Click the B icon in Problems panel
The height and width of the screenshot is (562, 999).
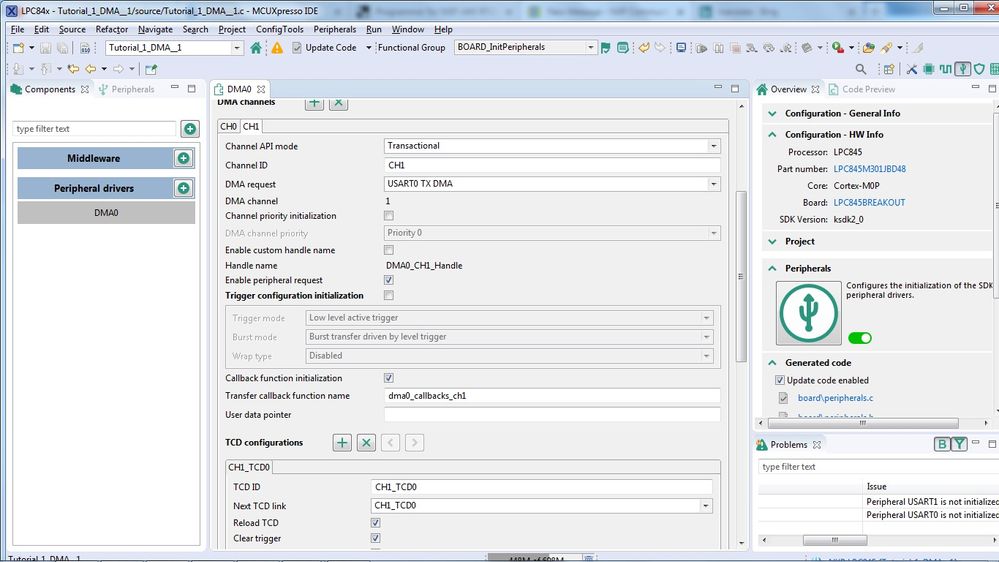click(942, 444)
